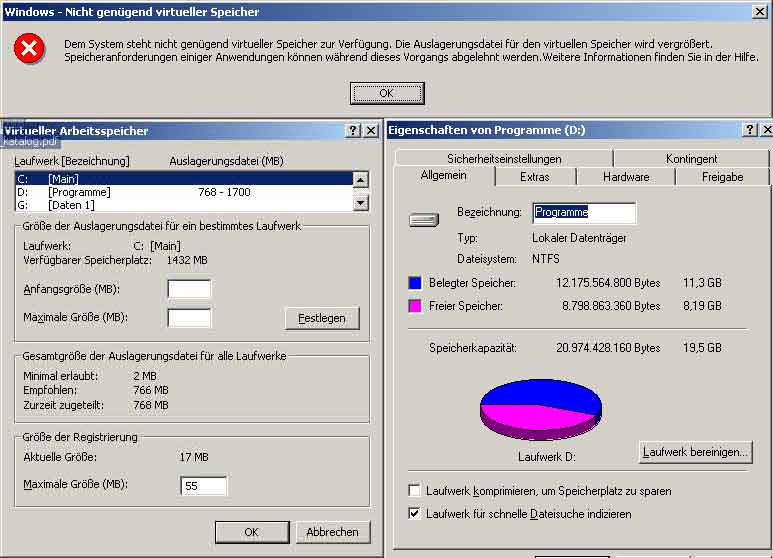Click registry Maximale Größe field showing 55
This screenshot has height=558, width=773.
pyautogui.click(x=204, y=486)
